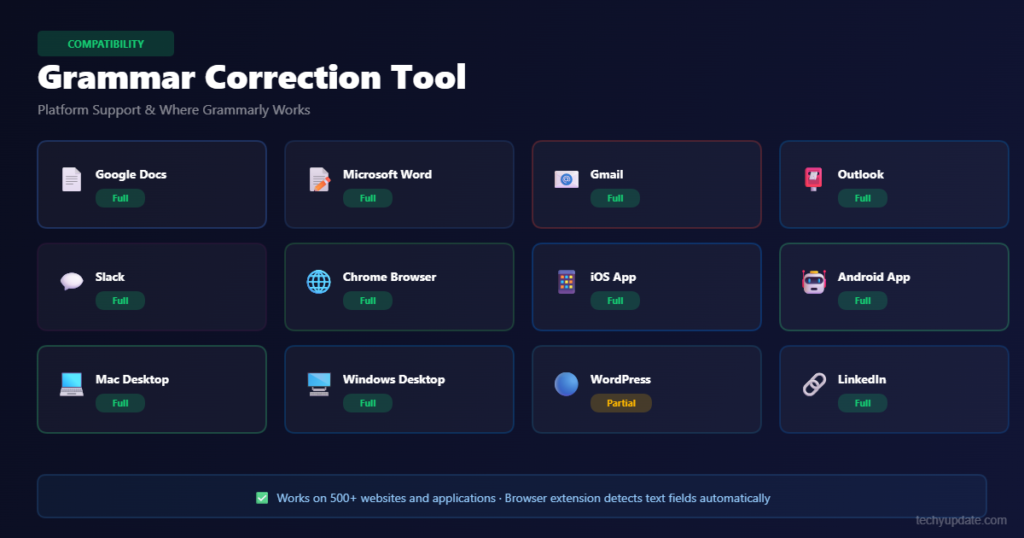
Task: Click the Full badge under Slack
Action: click(x=120, y=301)
